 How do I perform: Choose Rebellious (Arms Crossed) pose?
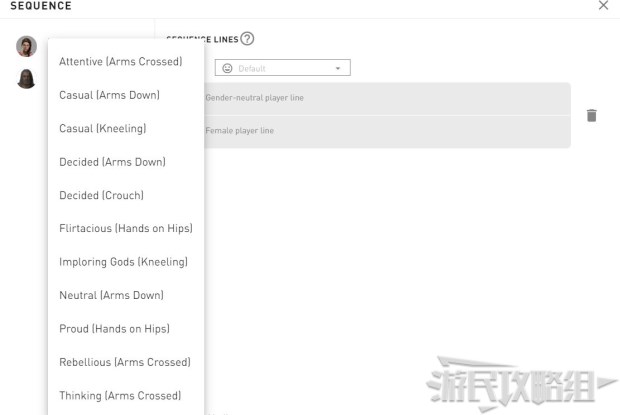click(126, 362)
